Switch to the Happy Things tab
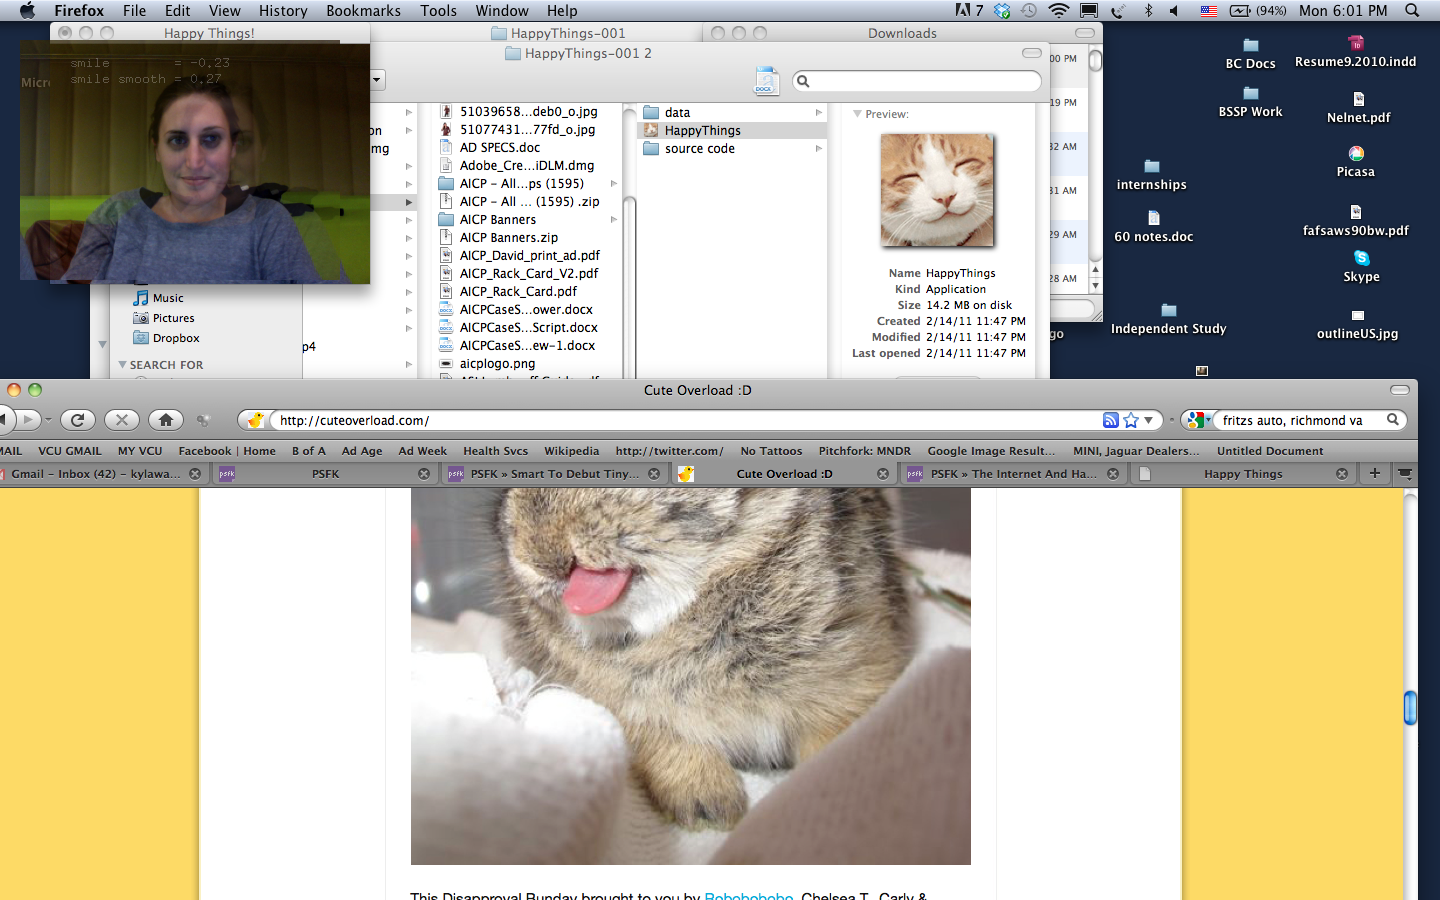 coord(1242,474)
